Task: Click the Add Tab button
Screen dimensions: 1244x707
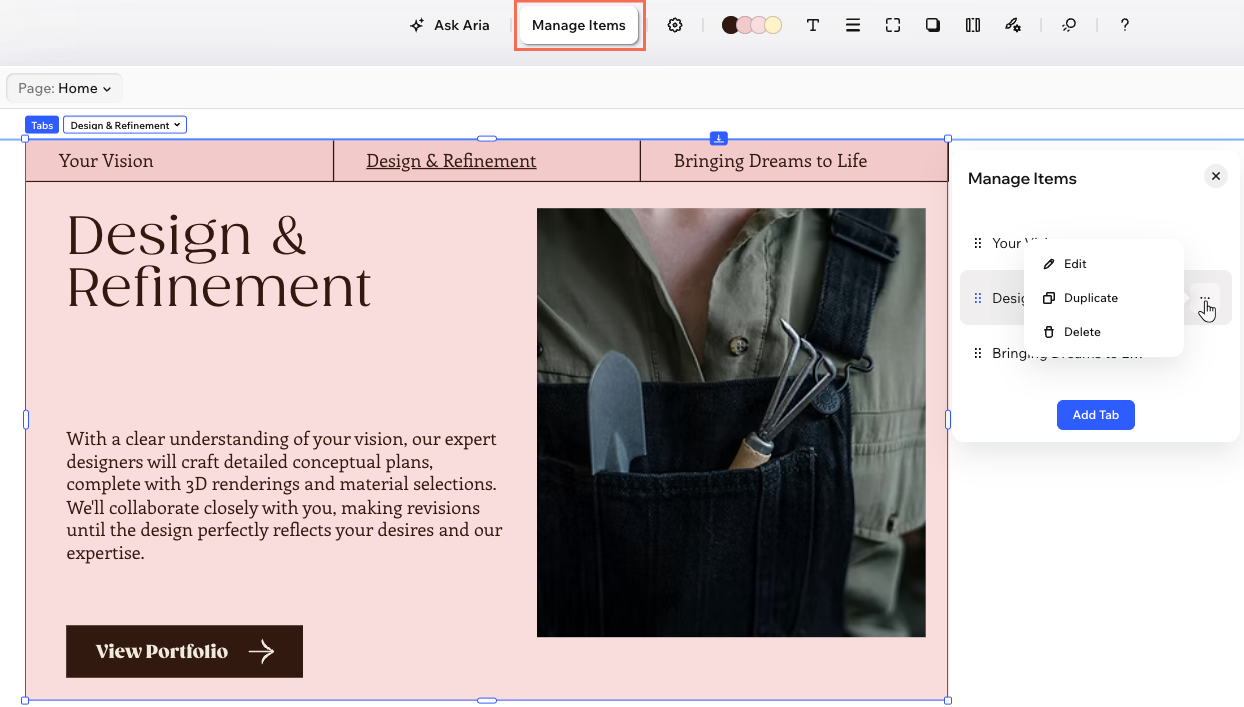Action: tap(1095, 415)
